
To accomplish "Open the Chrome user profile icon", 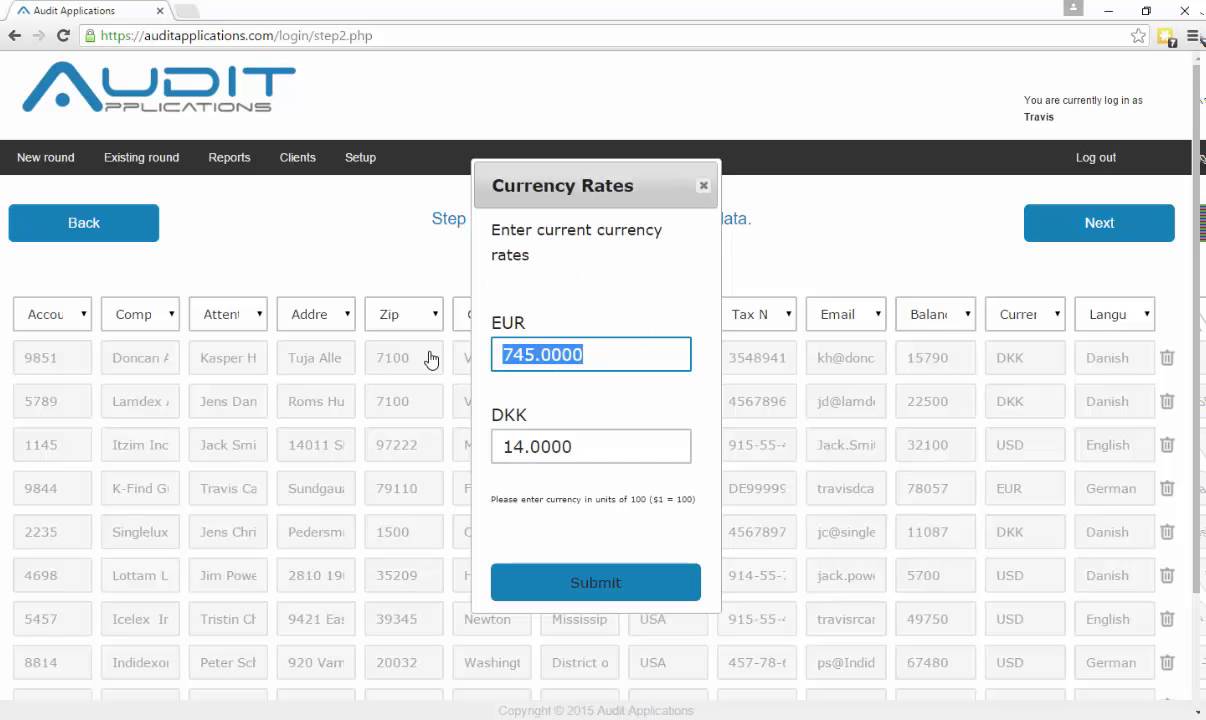I will (x=1073, y=8).
